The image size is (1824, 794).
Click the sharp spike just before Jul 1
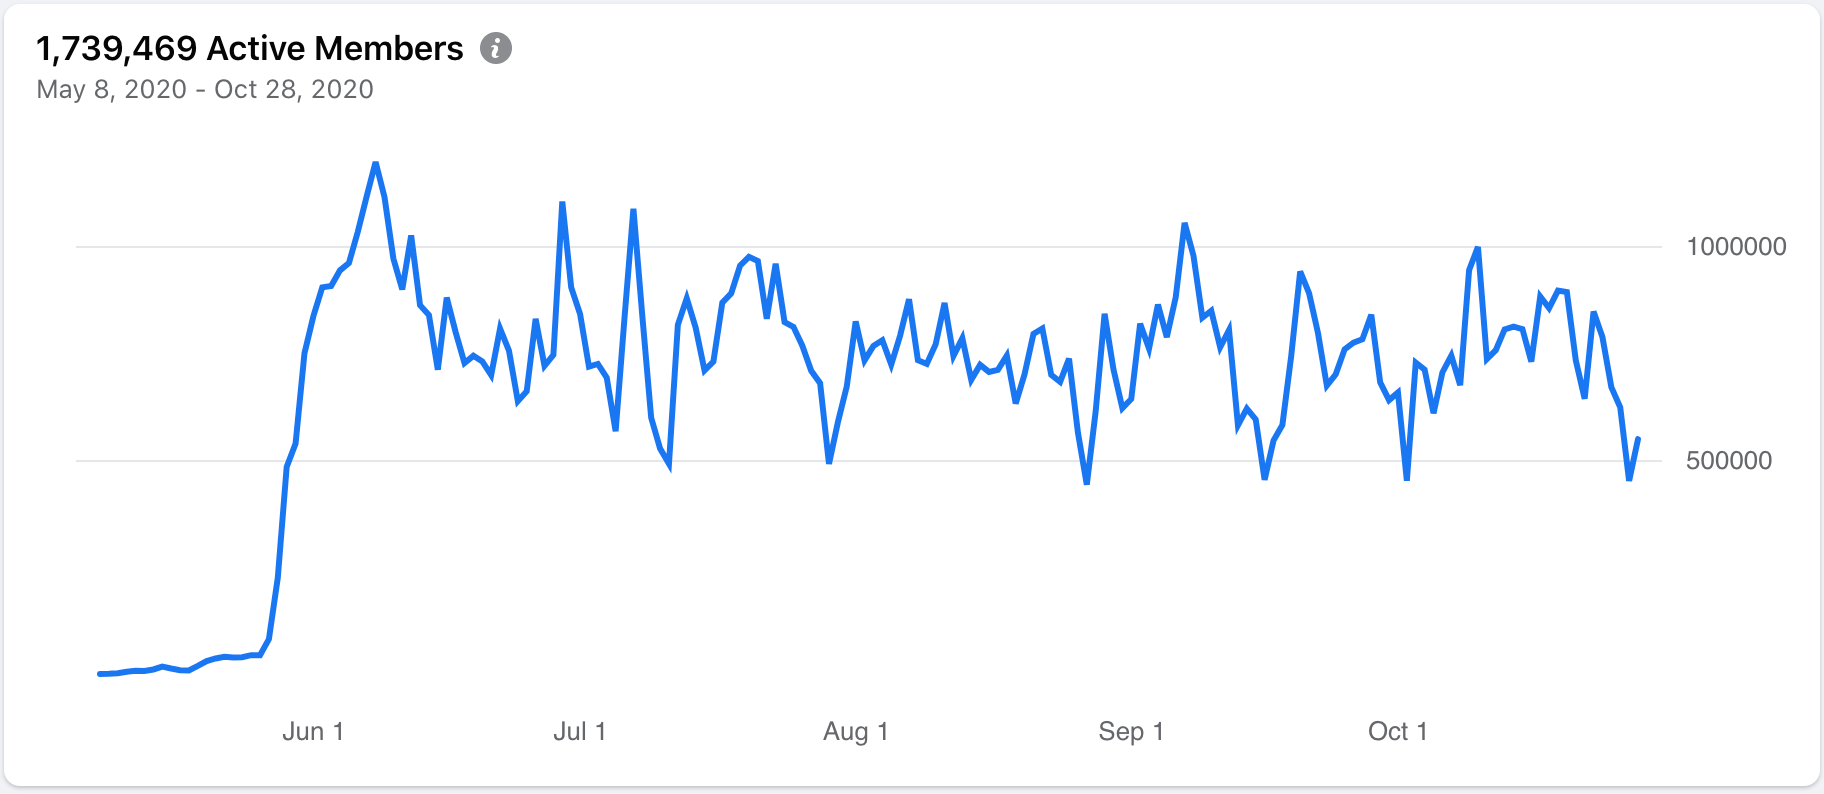tap(562, 203)
